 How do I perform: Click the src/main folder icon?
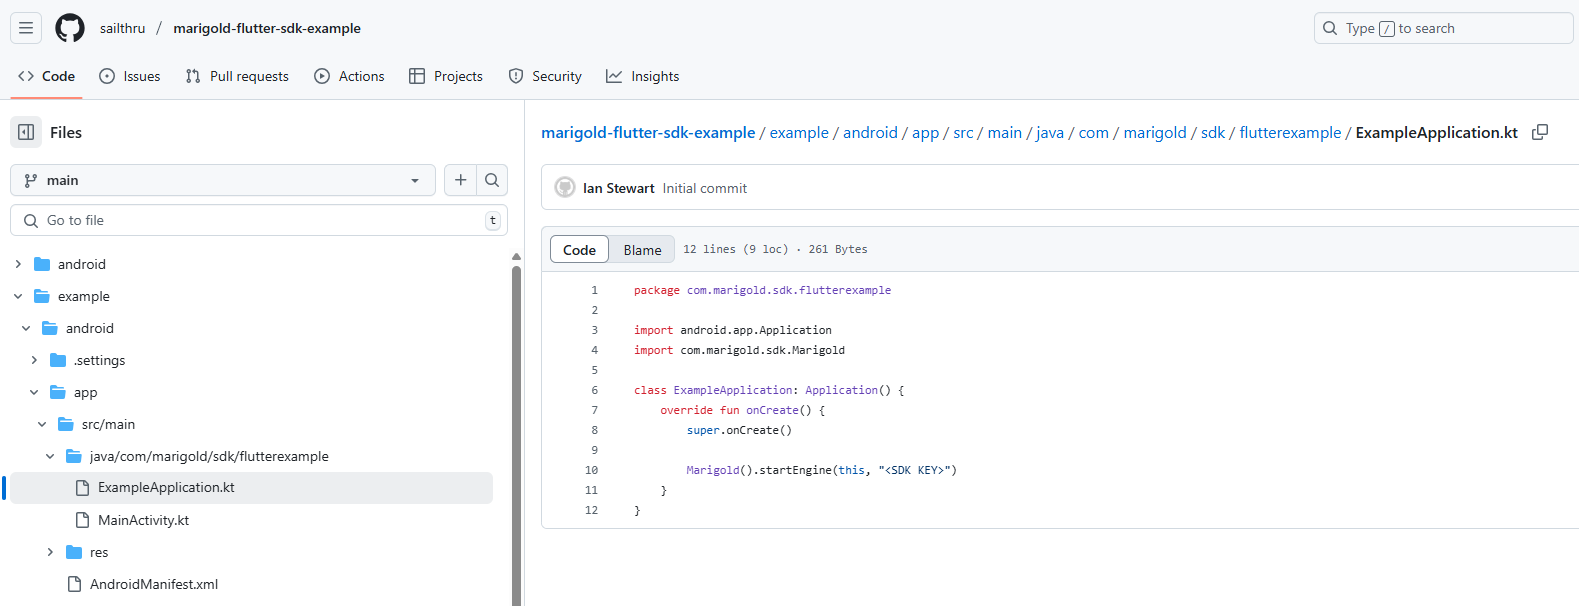[x=66, y=424]
